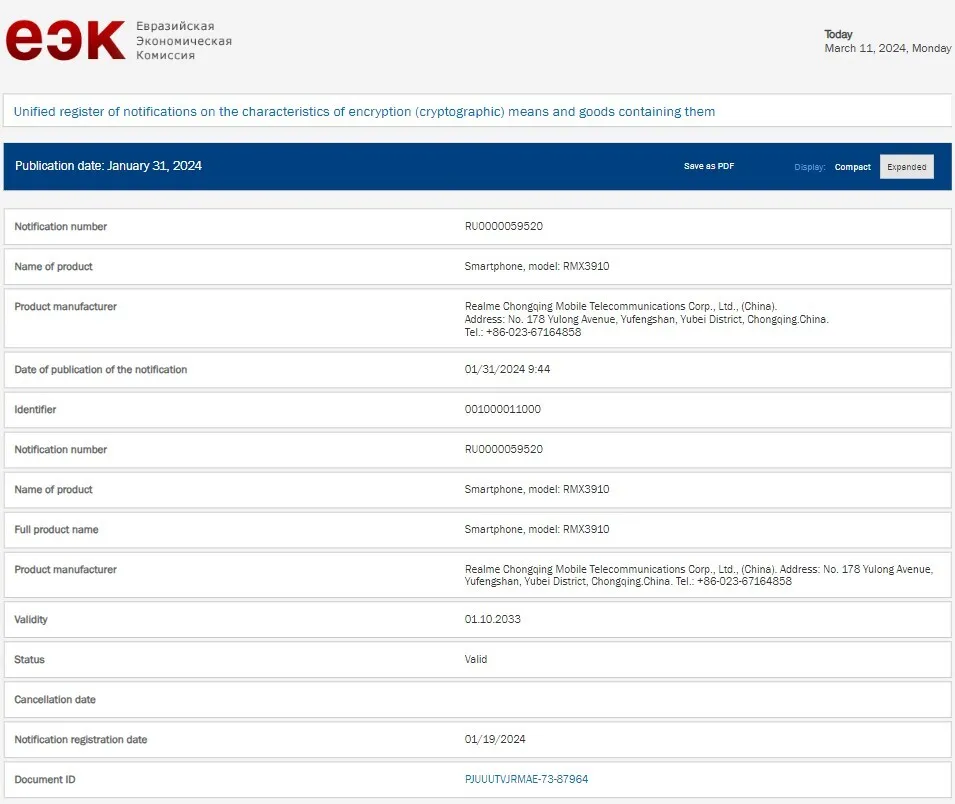Click the Valid status value

[476, 659]
